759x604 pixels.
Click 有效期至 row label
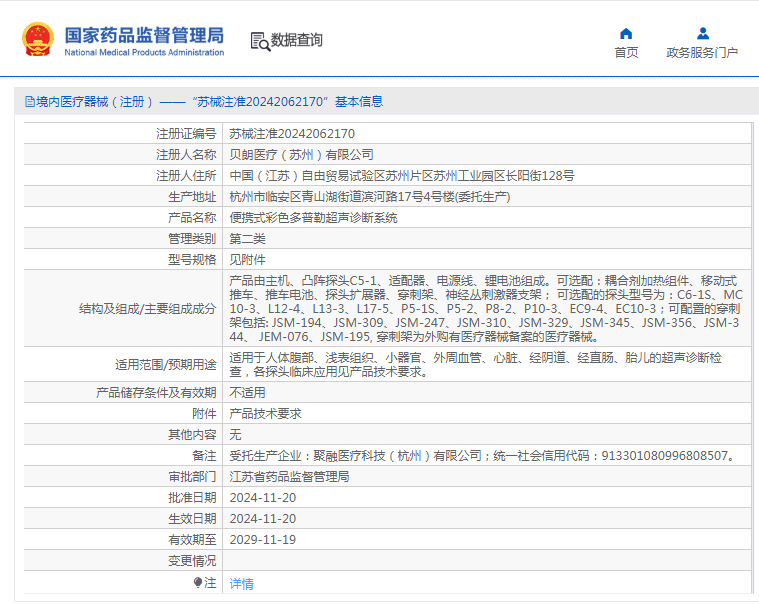[x=192, y=540]
